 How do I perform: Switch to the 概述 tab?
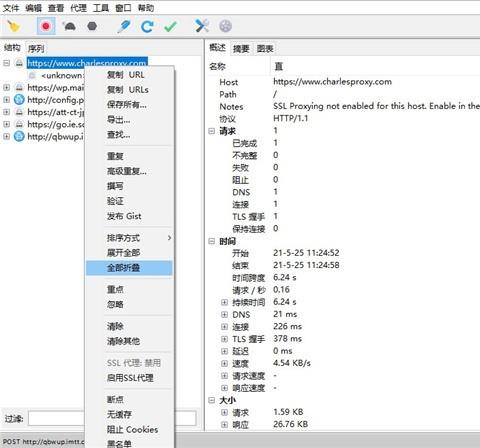point(217,48)
